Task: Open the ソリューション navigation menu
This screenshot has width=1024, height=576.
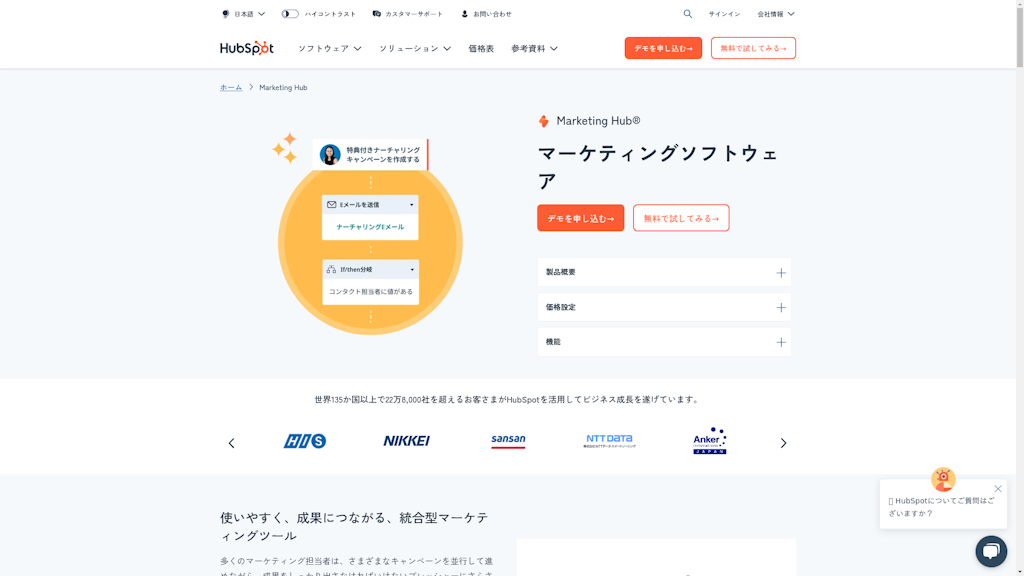Action: click(x=414, y=48)
